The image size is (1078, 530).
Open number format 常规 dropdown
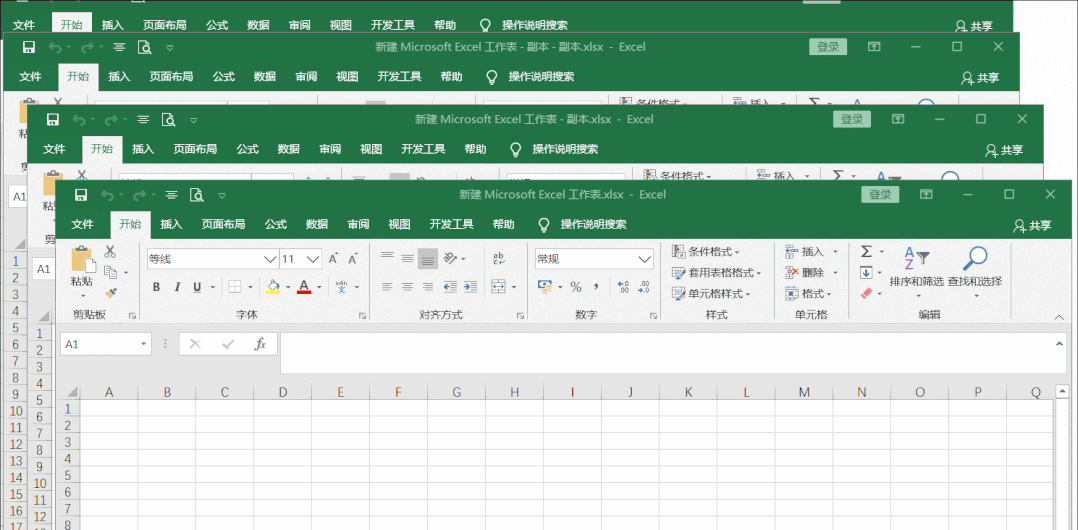[x=645, y=259]
